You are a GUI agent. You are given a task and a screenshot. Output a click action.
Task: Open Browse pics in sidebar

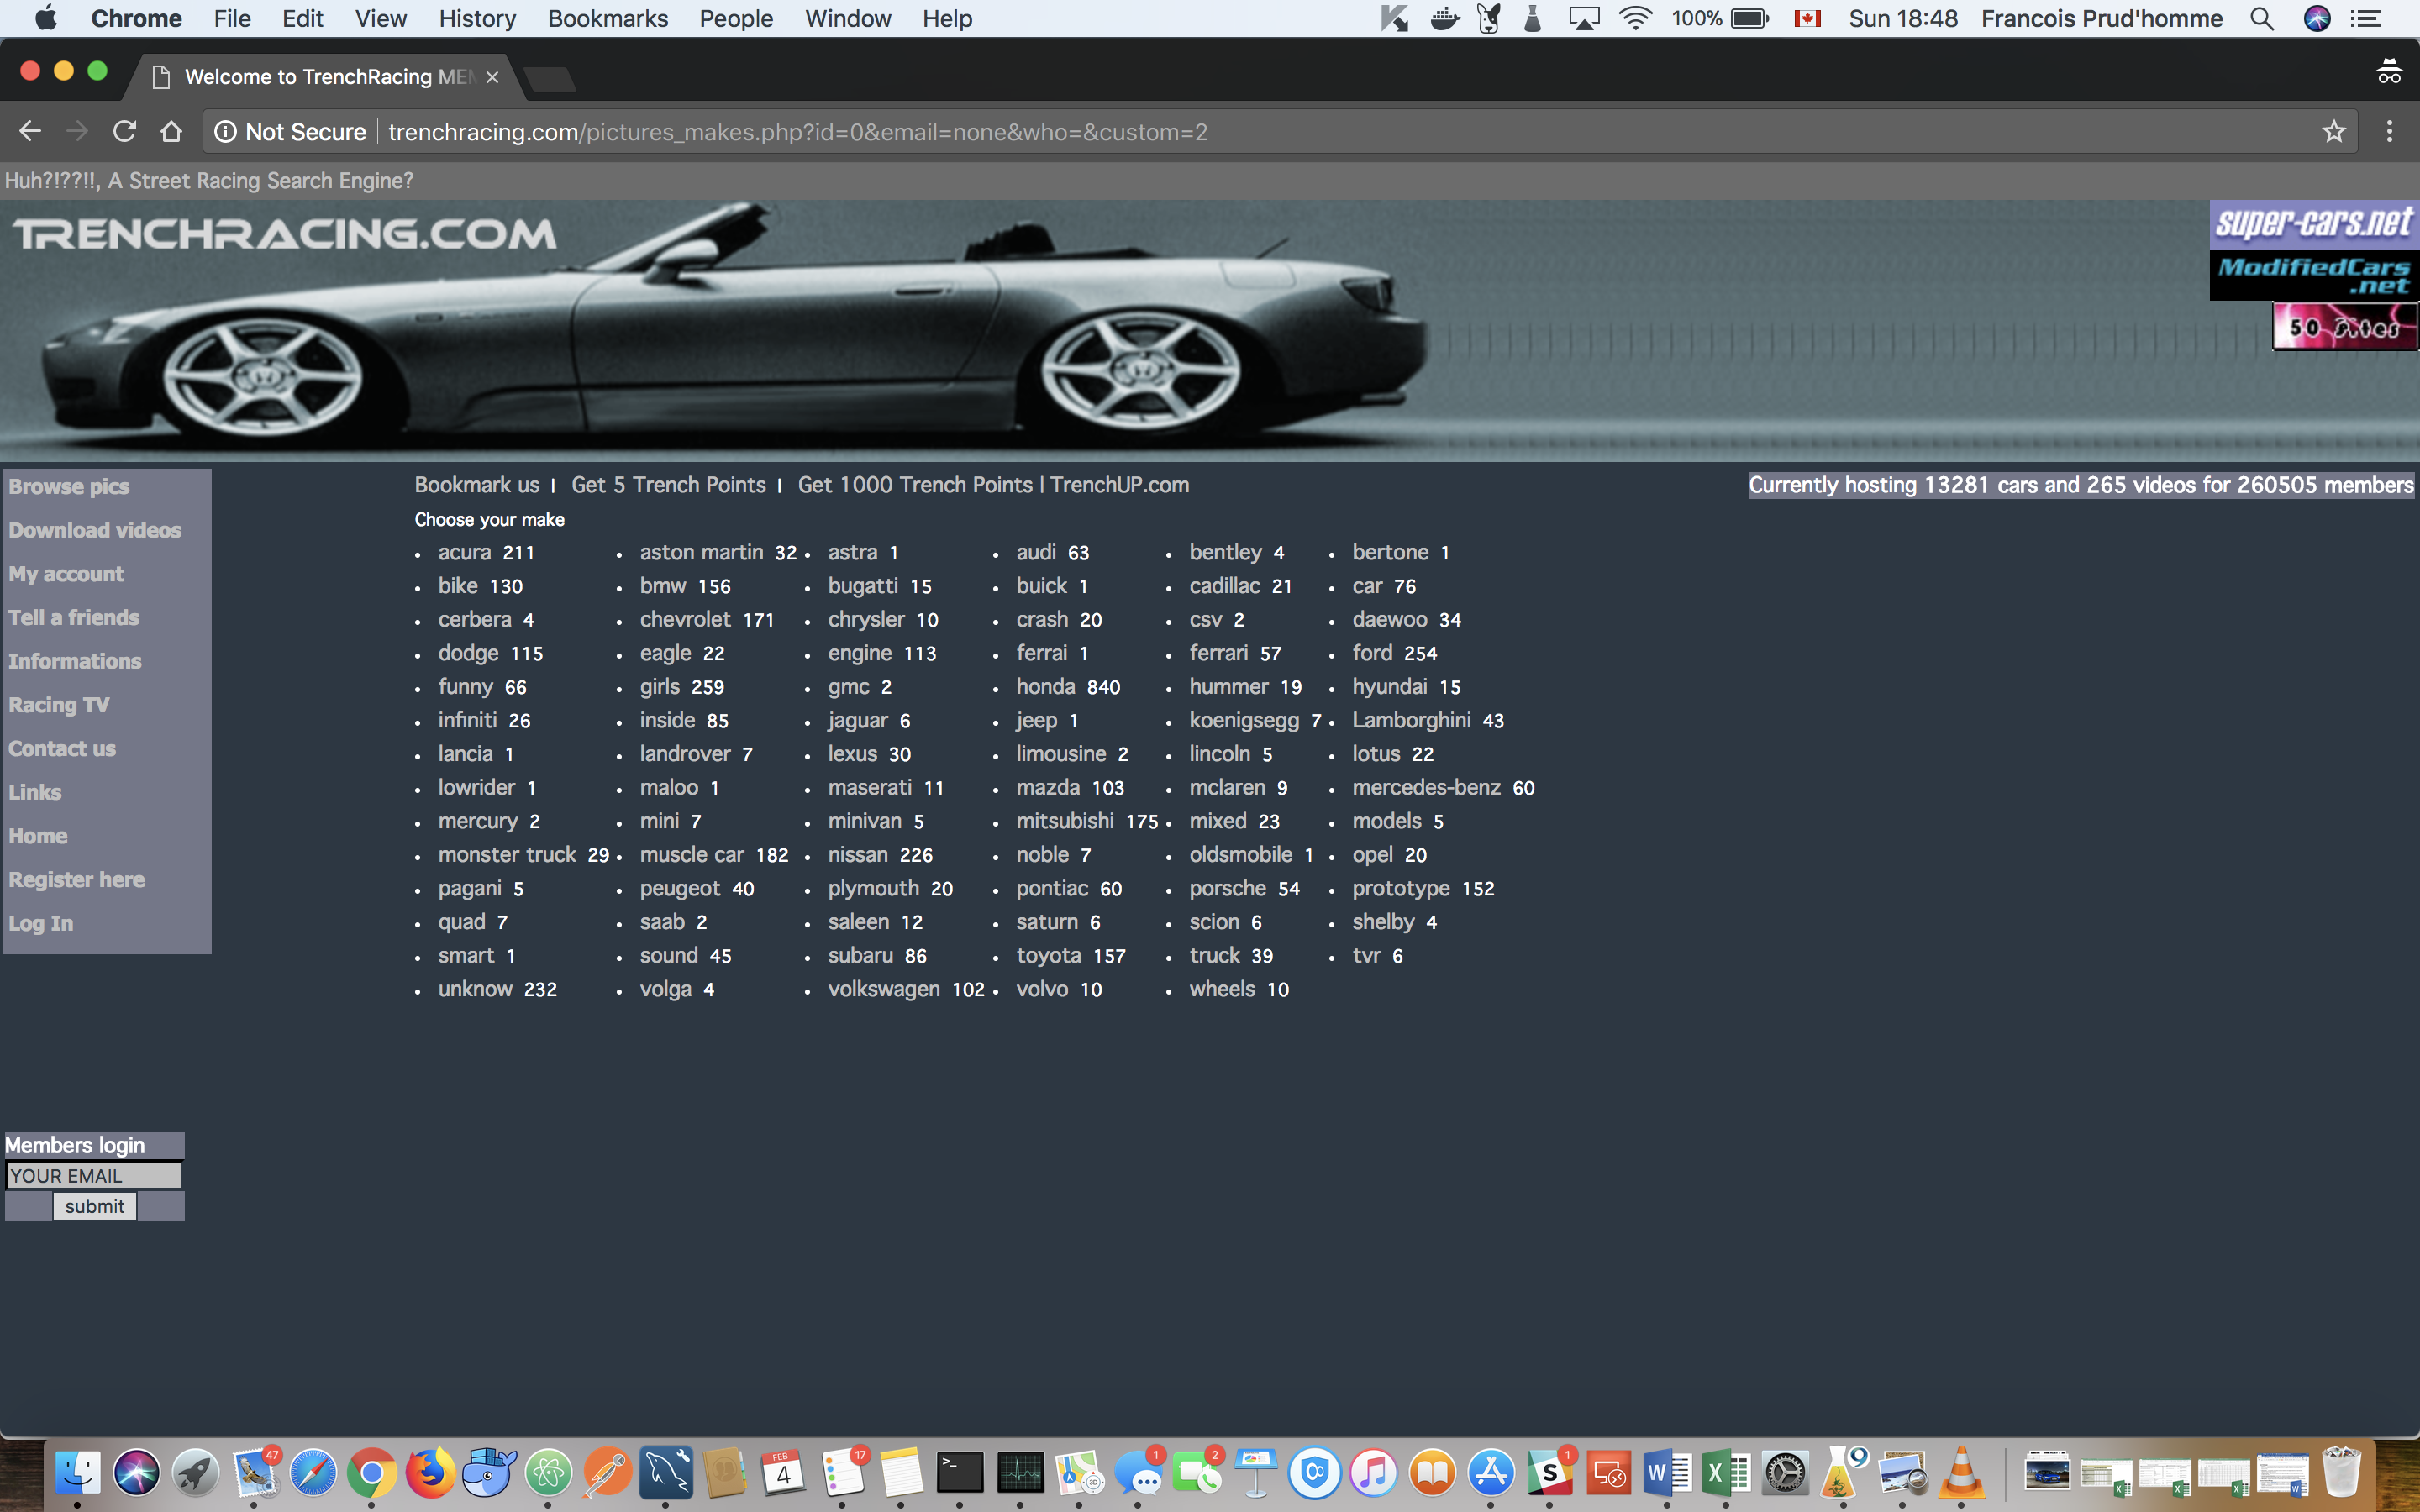click(x=69, y=486)
